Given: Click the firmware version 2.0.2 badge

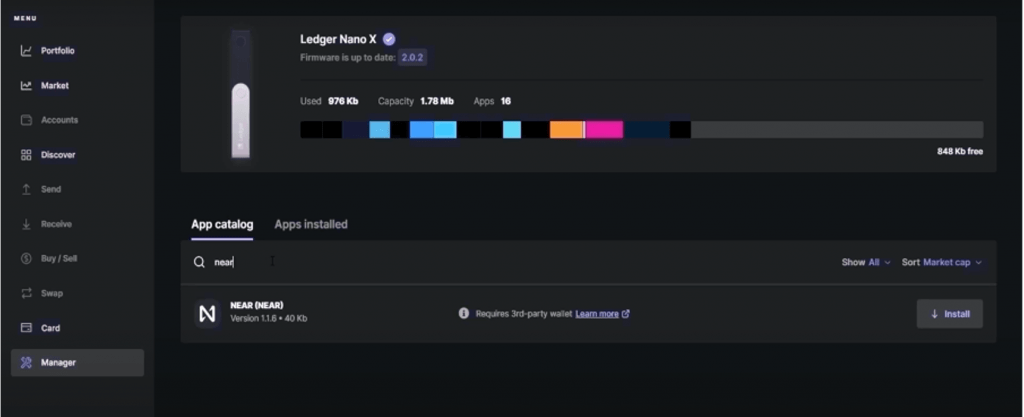Looking at the screenshot, I should click(x=412, y=57).
